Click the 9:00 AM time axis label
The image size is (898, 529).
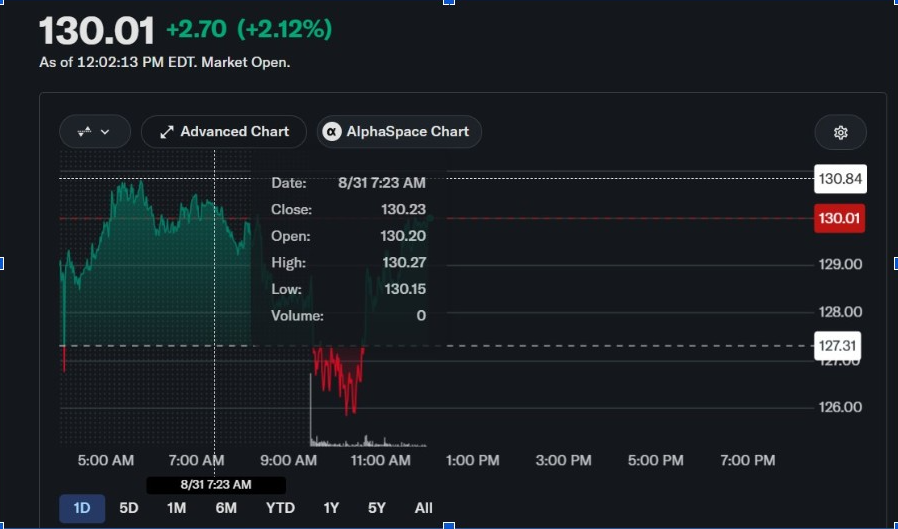[289, 460]
